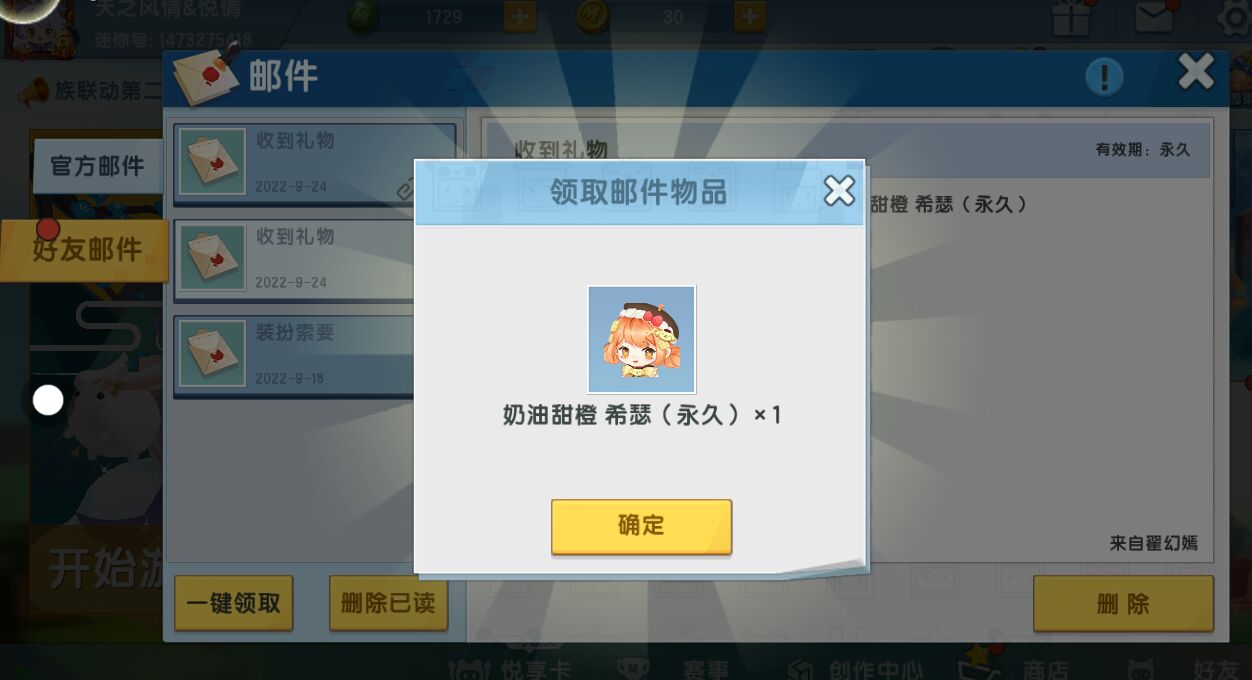1252x680 pixels.
Task: Add green gems with plus icon
Action: click(x=520, y=16)
